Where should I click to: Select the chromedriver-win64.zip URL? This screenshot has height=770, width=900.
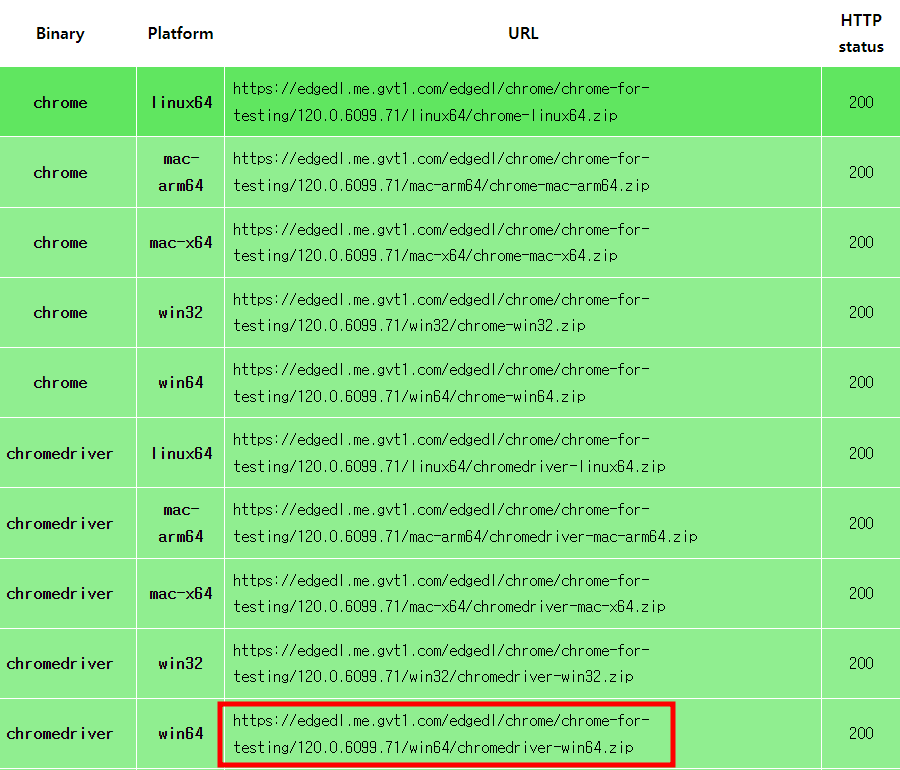coord(441,733)
